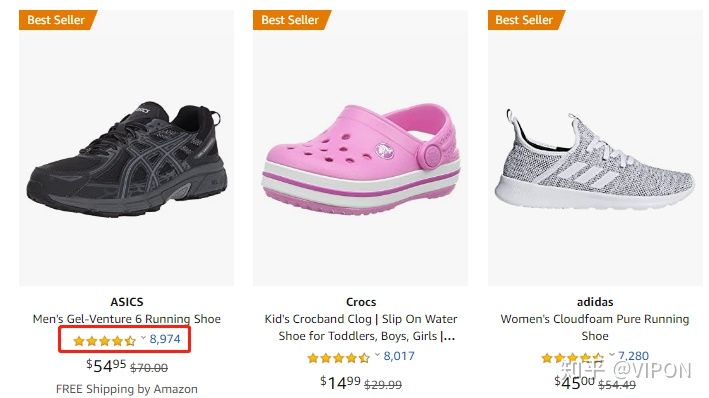Open the 8,974 reviews link
The width and height of the screenshot is (709, 398).
click(165, 339)
